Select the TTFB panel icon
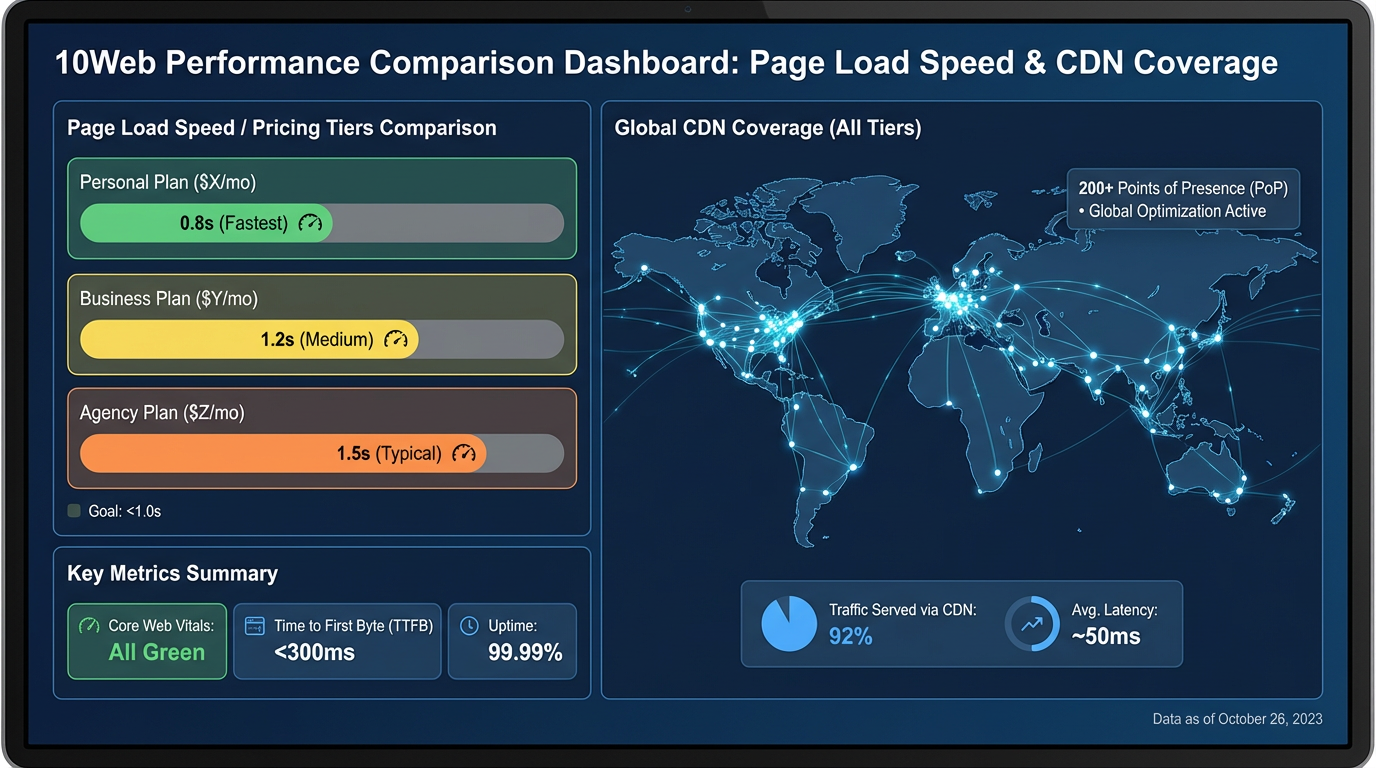This screenshot has height=768, width=1376. coord(253,625)
